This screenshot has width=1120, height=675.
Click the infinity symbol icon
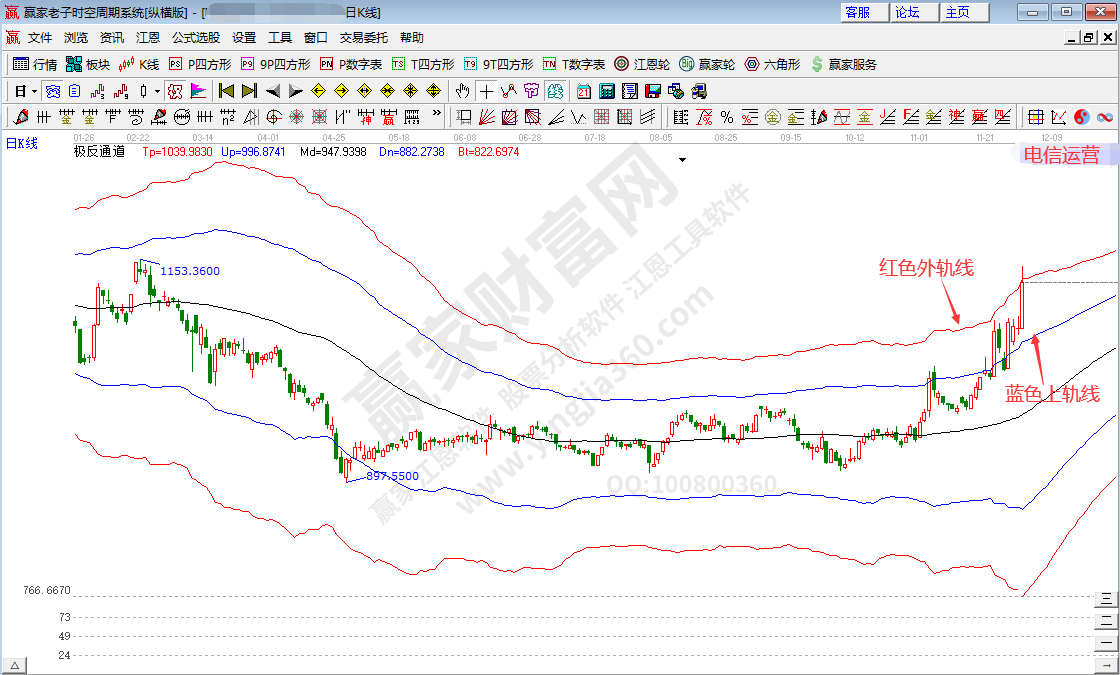1105,117
